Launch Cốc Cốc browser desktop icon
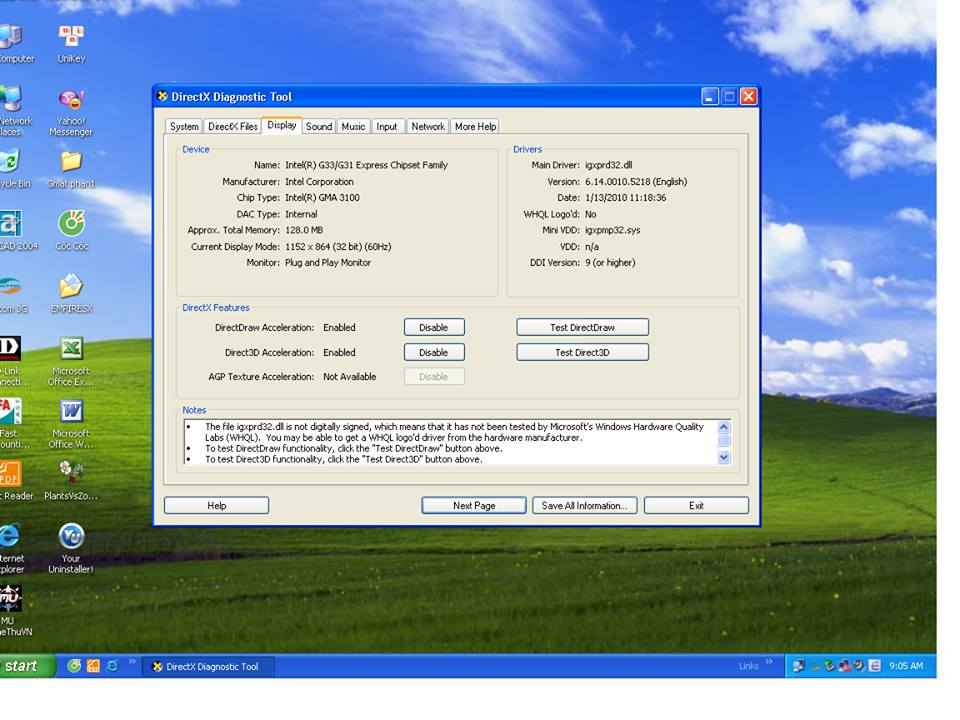 [x=72, y=231]
